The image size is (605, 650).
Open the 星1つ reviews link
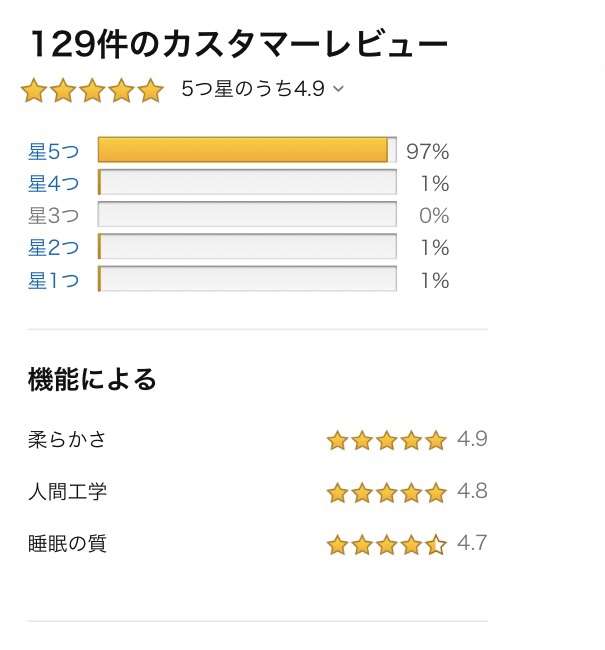point(53,281)
